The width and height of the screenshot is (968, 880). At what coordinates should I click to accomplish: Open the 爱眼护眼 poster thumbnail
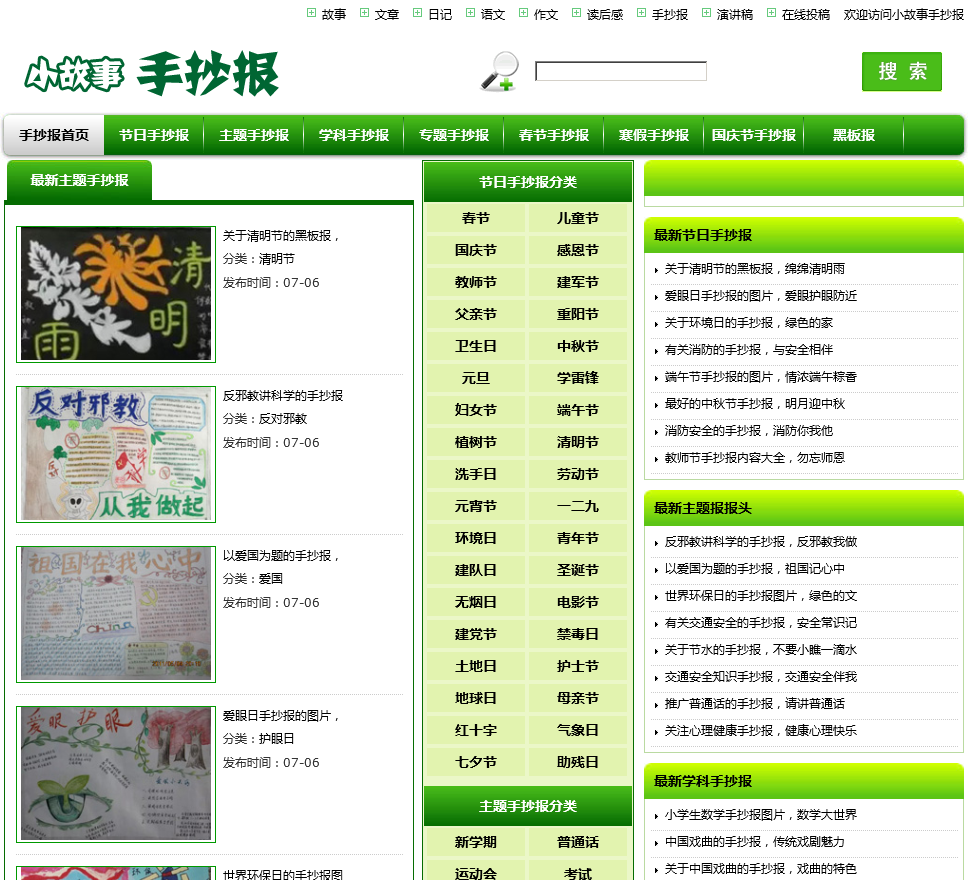pos(116,774)
